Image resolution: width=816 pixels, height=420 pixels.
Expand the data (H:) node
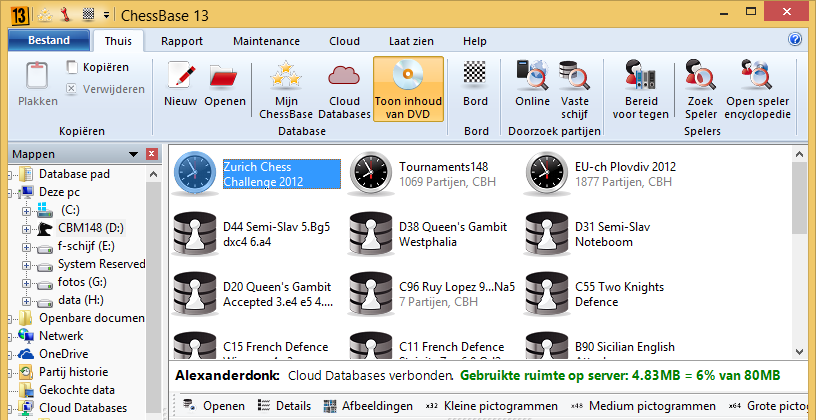pos(27,301)
